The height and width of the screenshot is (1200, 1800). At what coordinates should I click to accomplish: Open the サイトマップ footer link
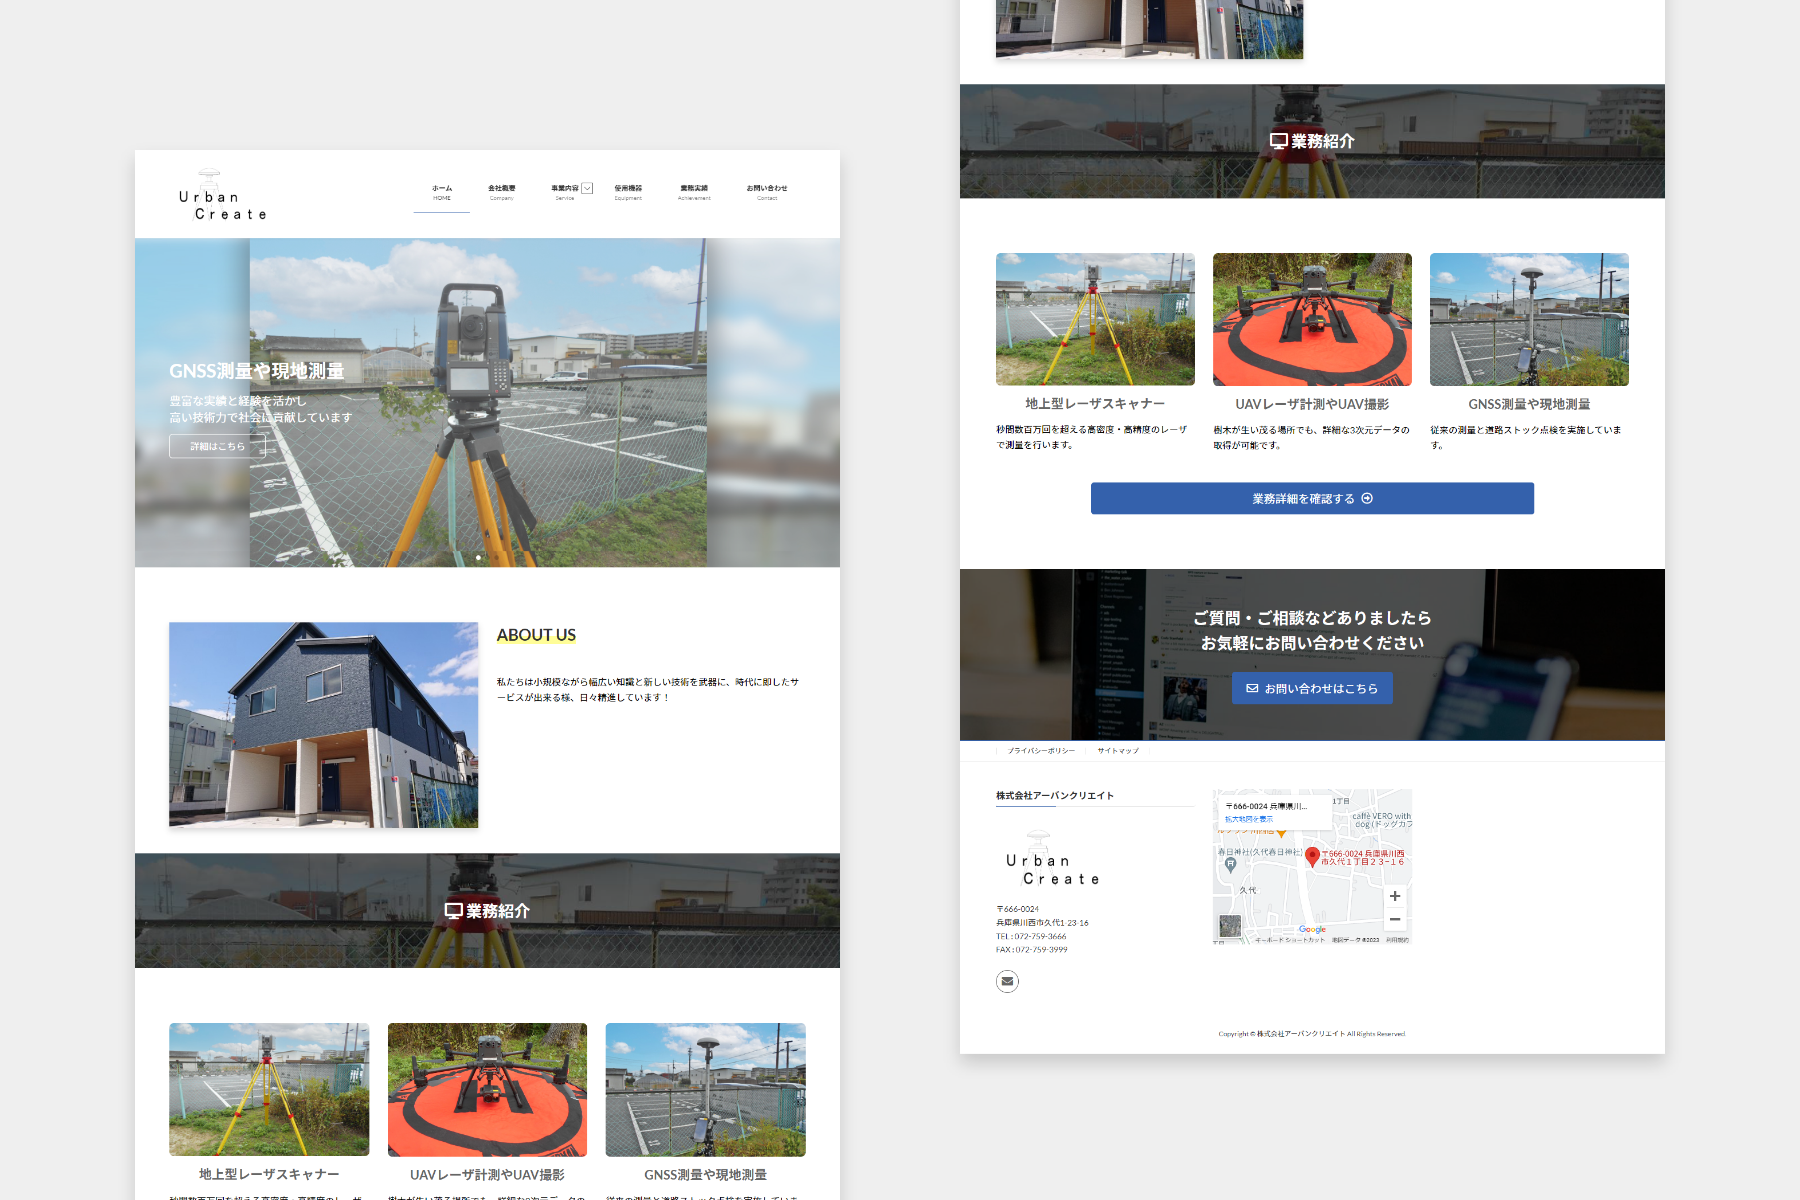pos(1117,751)
